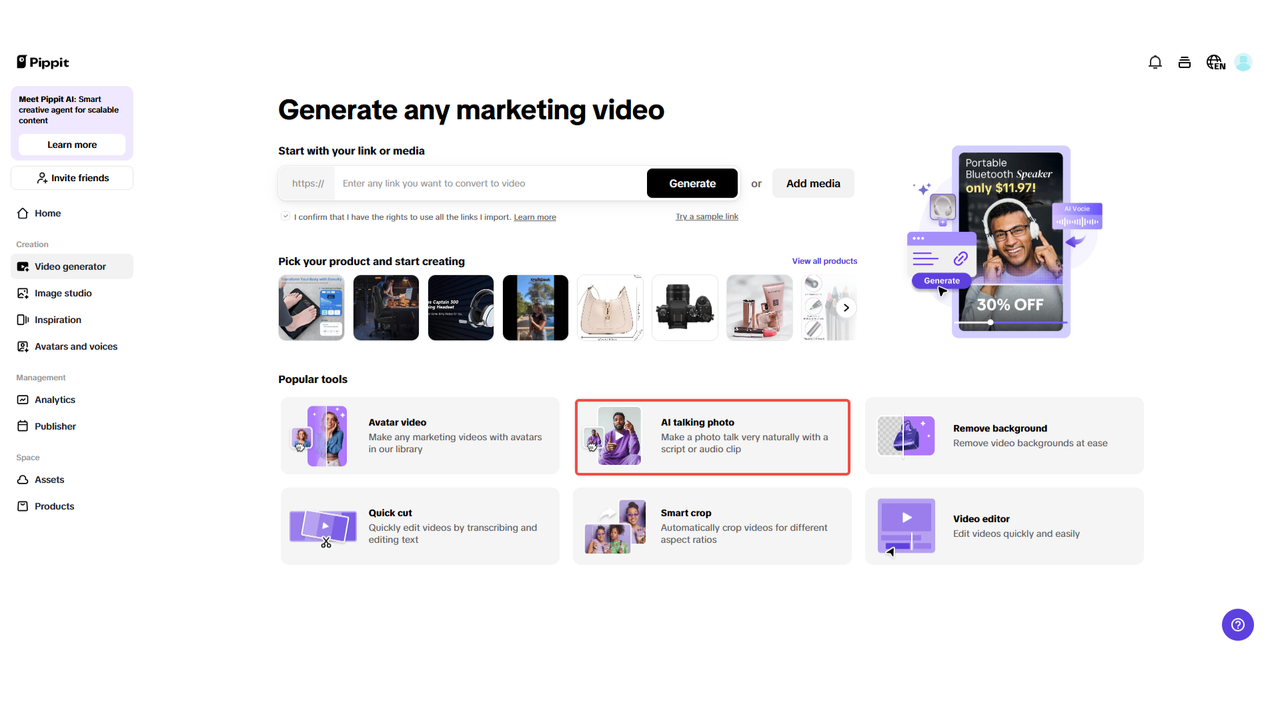Select Video generator in the sidebar
Image resolution: width=1280 pixels, height=720 pixels.
72,267
